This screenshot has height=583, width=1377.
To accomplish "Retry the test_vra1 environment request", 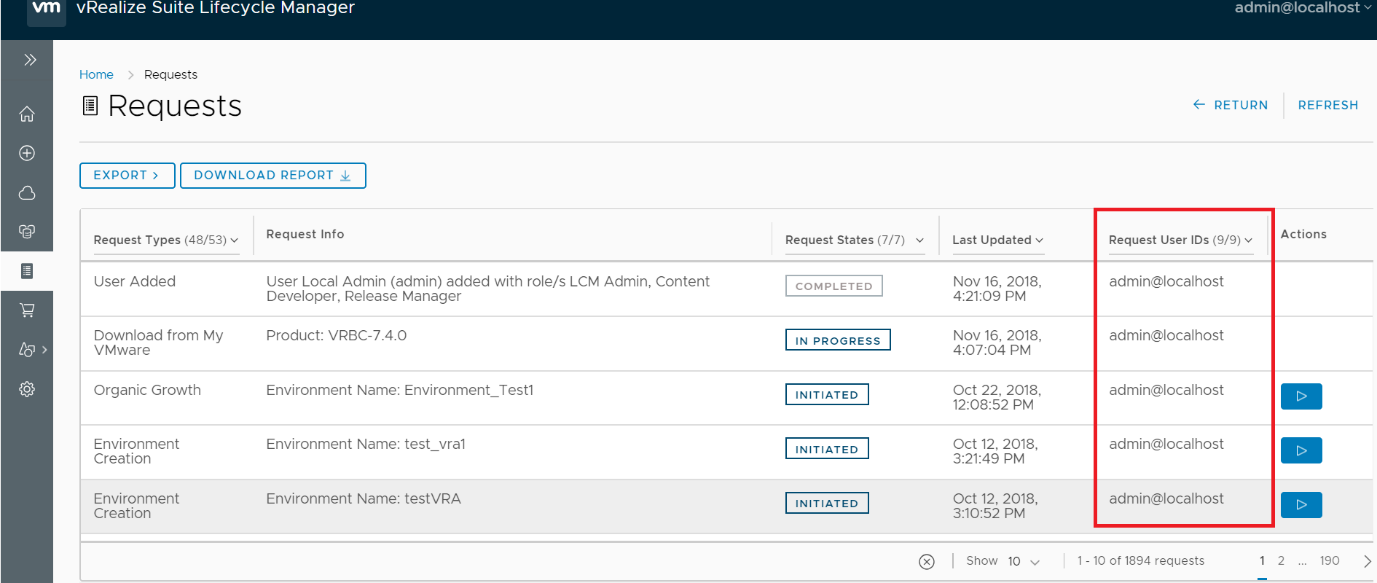I will click(x=1301, y=450).
